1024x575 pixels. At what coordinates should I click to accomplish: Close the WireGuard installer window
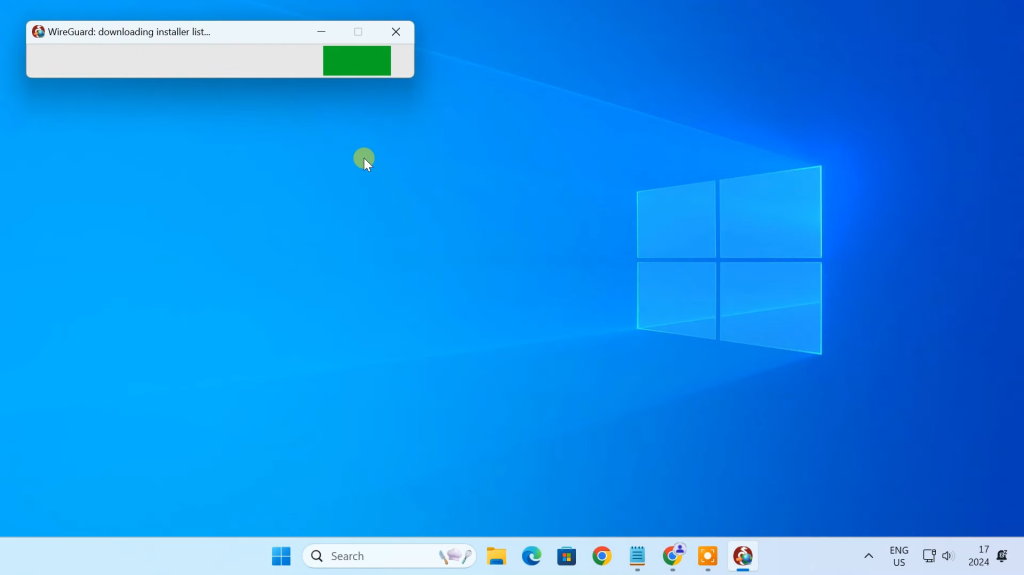point(396,32)
